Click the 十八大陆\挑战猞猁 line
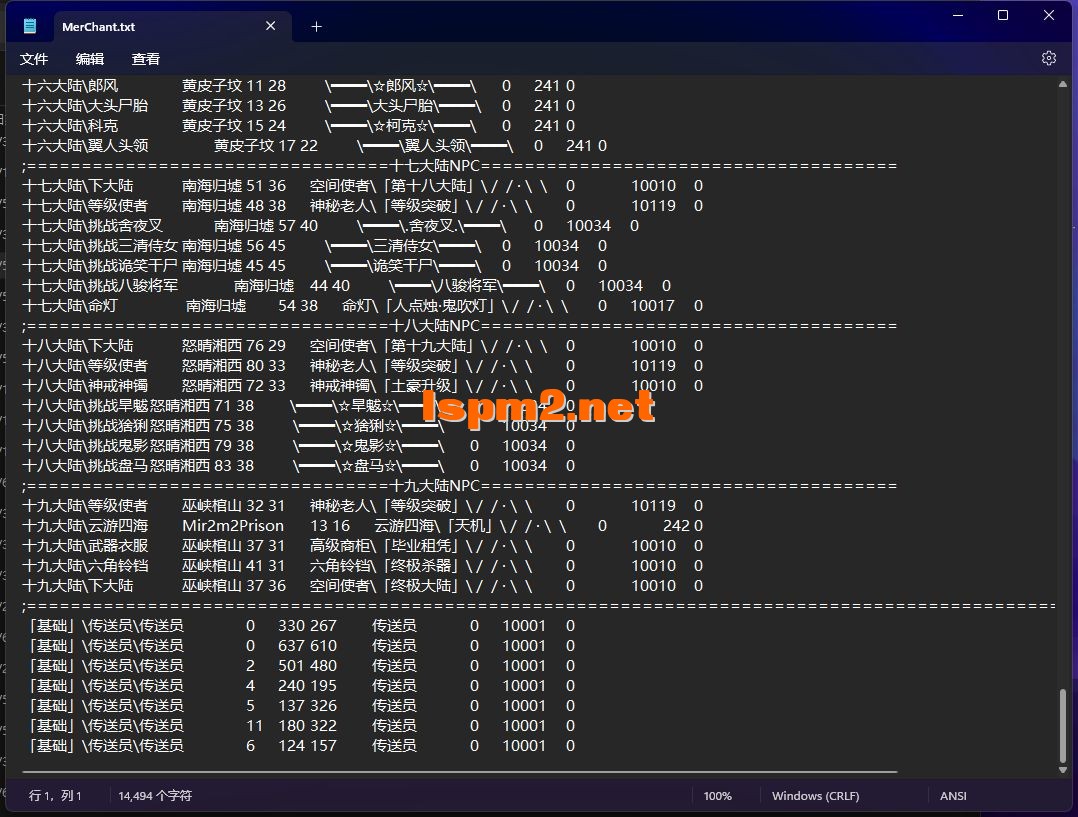The width and height of the screenshot is (1078, 817). coord(298,426)
